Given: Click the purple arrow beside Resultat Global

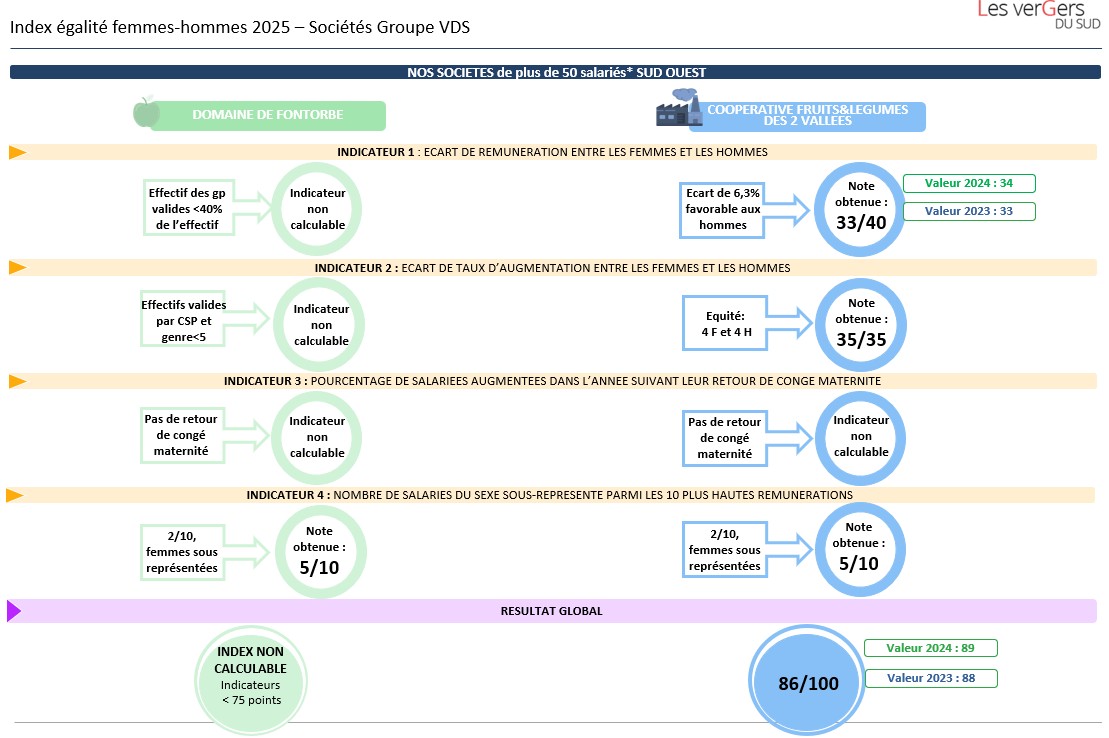Looking at the screenshot, I should 14,611.
